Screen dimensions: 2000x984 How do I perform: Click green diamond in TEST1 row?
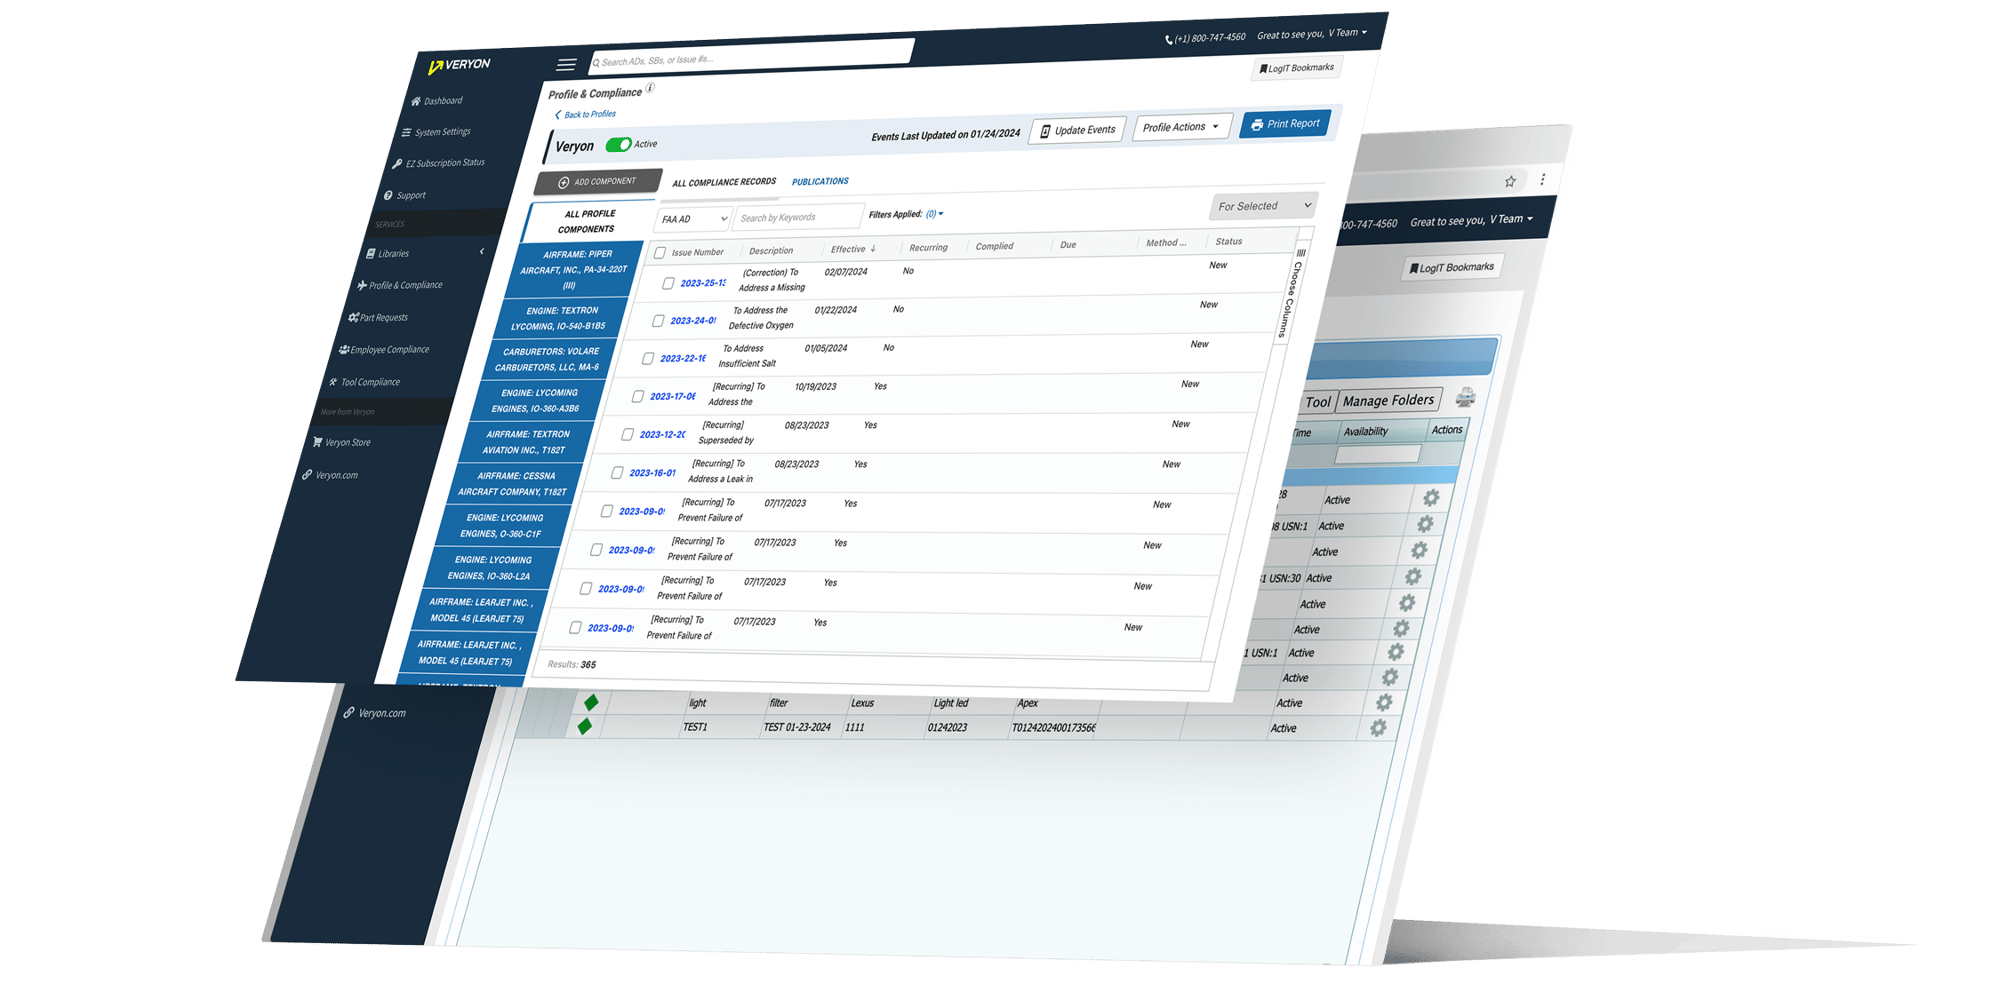click(x=585, y=726)
